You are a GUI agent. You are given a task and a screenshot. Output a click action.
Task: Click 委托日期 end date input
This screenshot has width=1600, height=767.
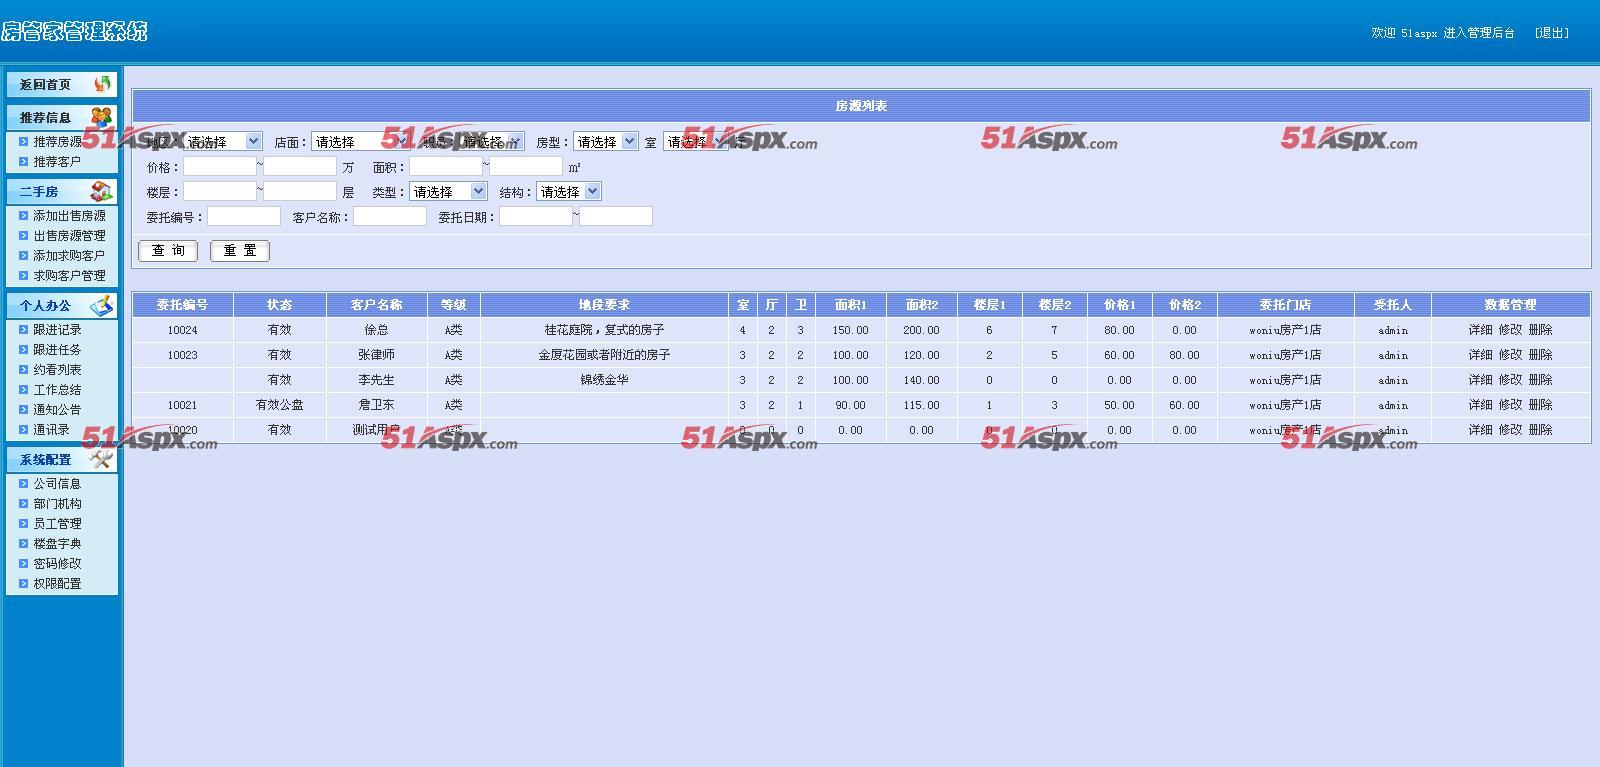pyautogui.click(x=616, y=216)
